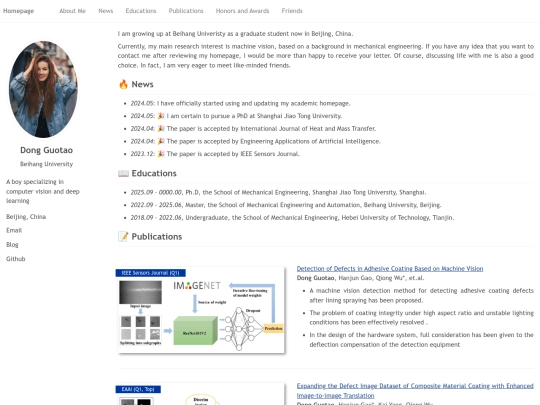The width and height of the screenshot is (540, 405).
Task: Select Educations in top navigation
Action: (141, 11)
